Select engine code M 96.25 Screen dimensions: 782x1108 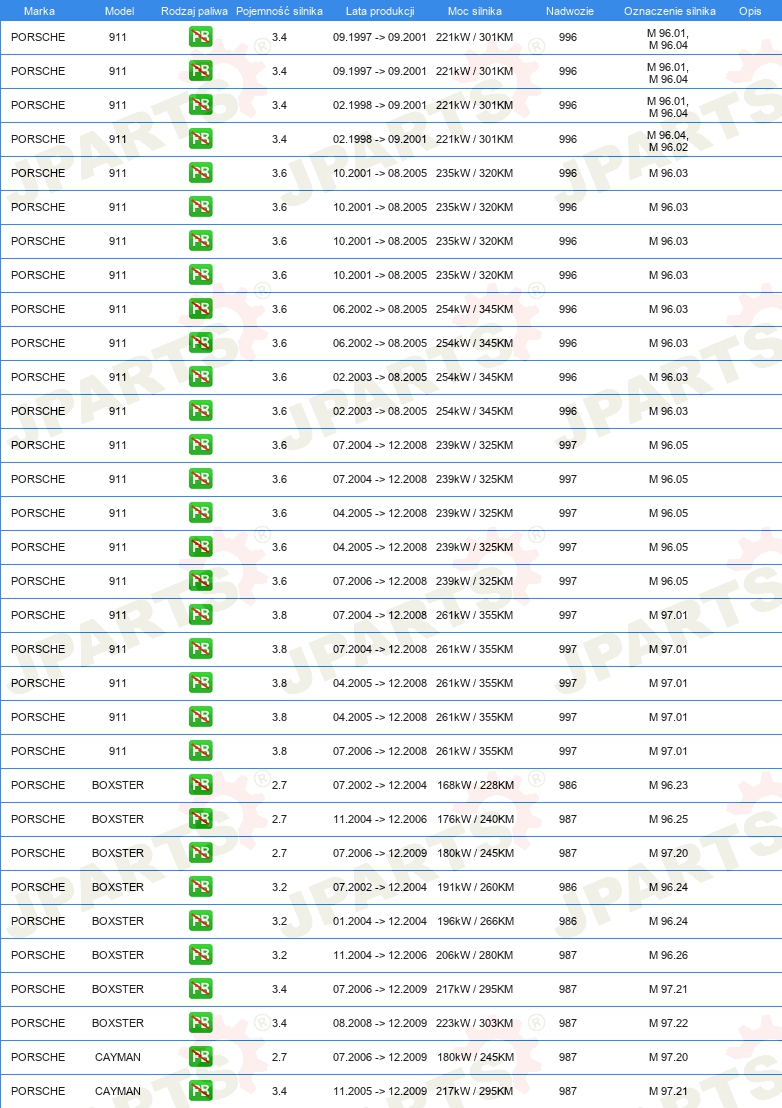(x=668, y=819)
